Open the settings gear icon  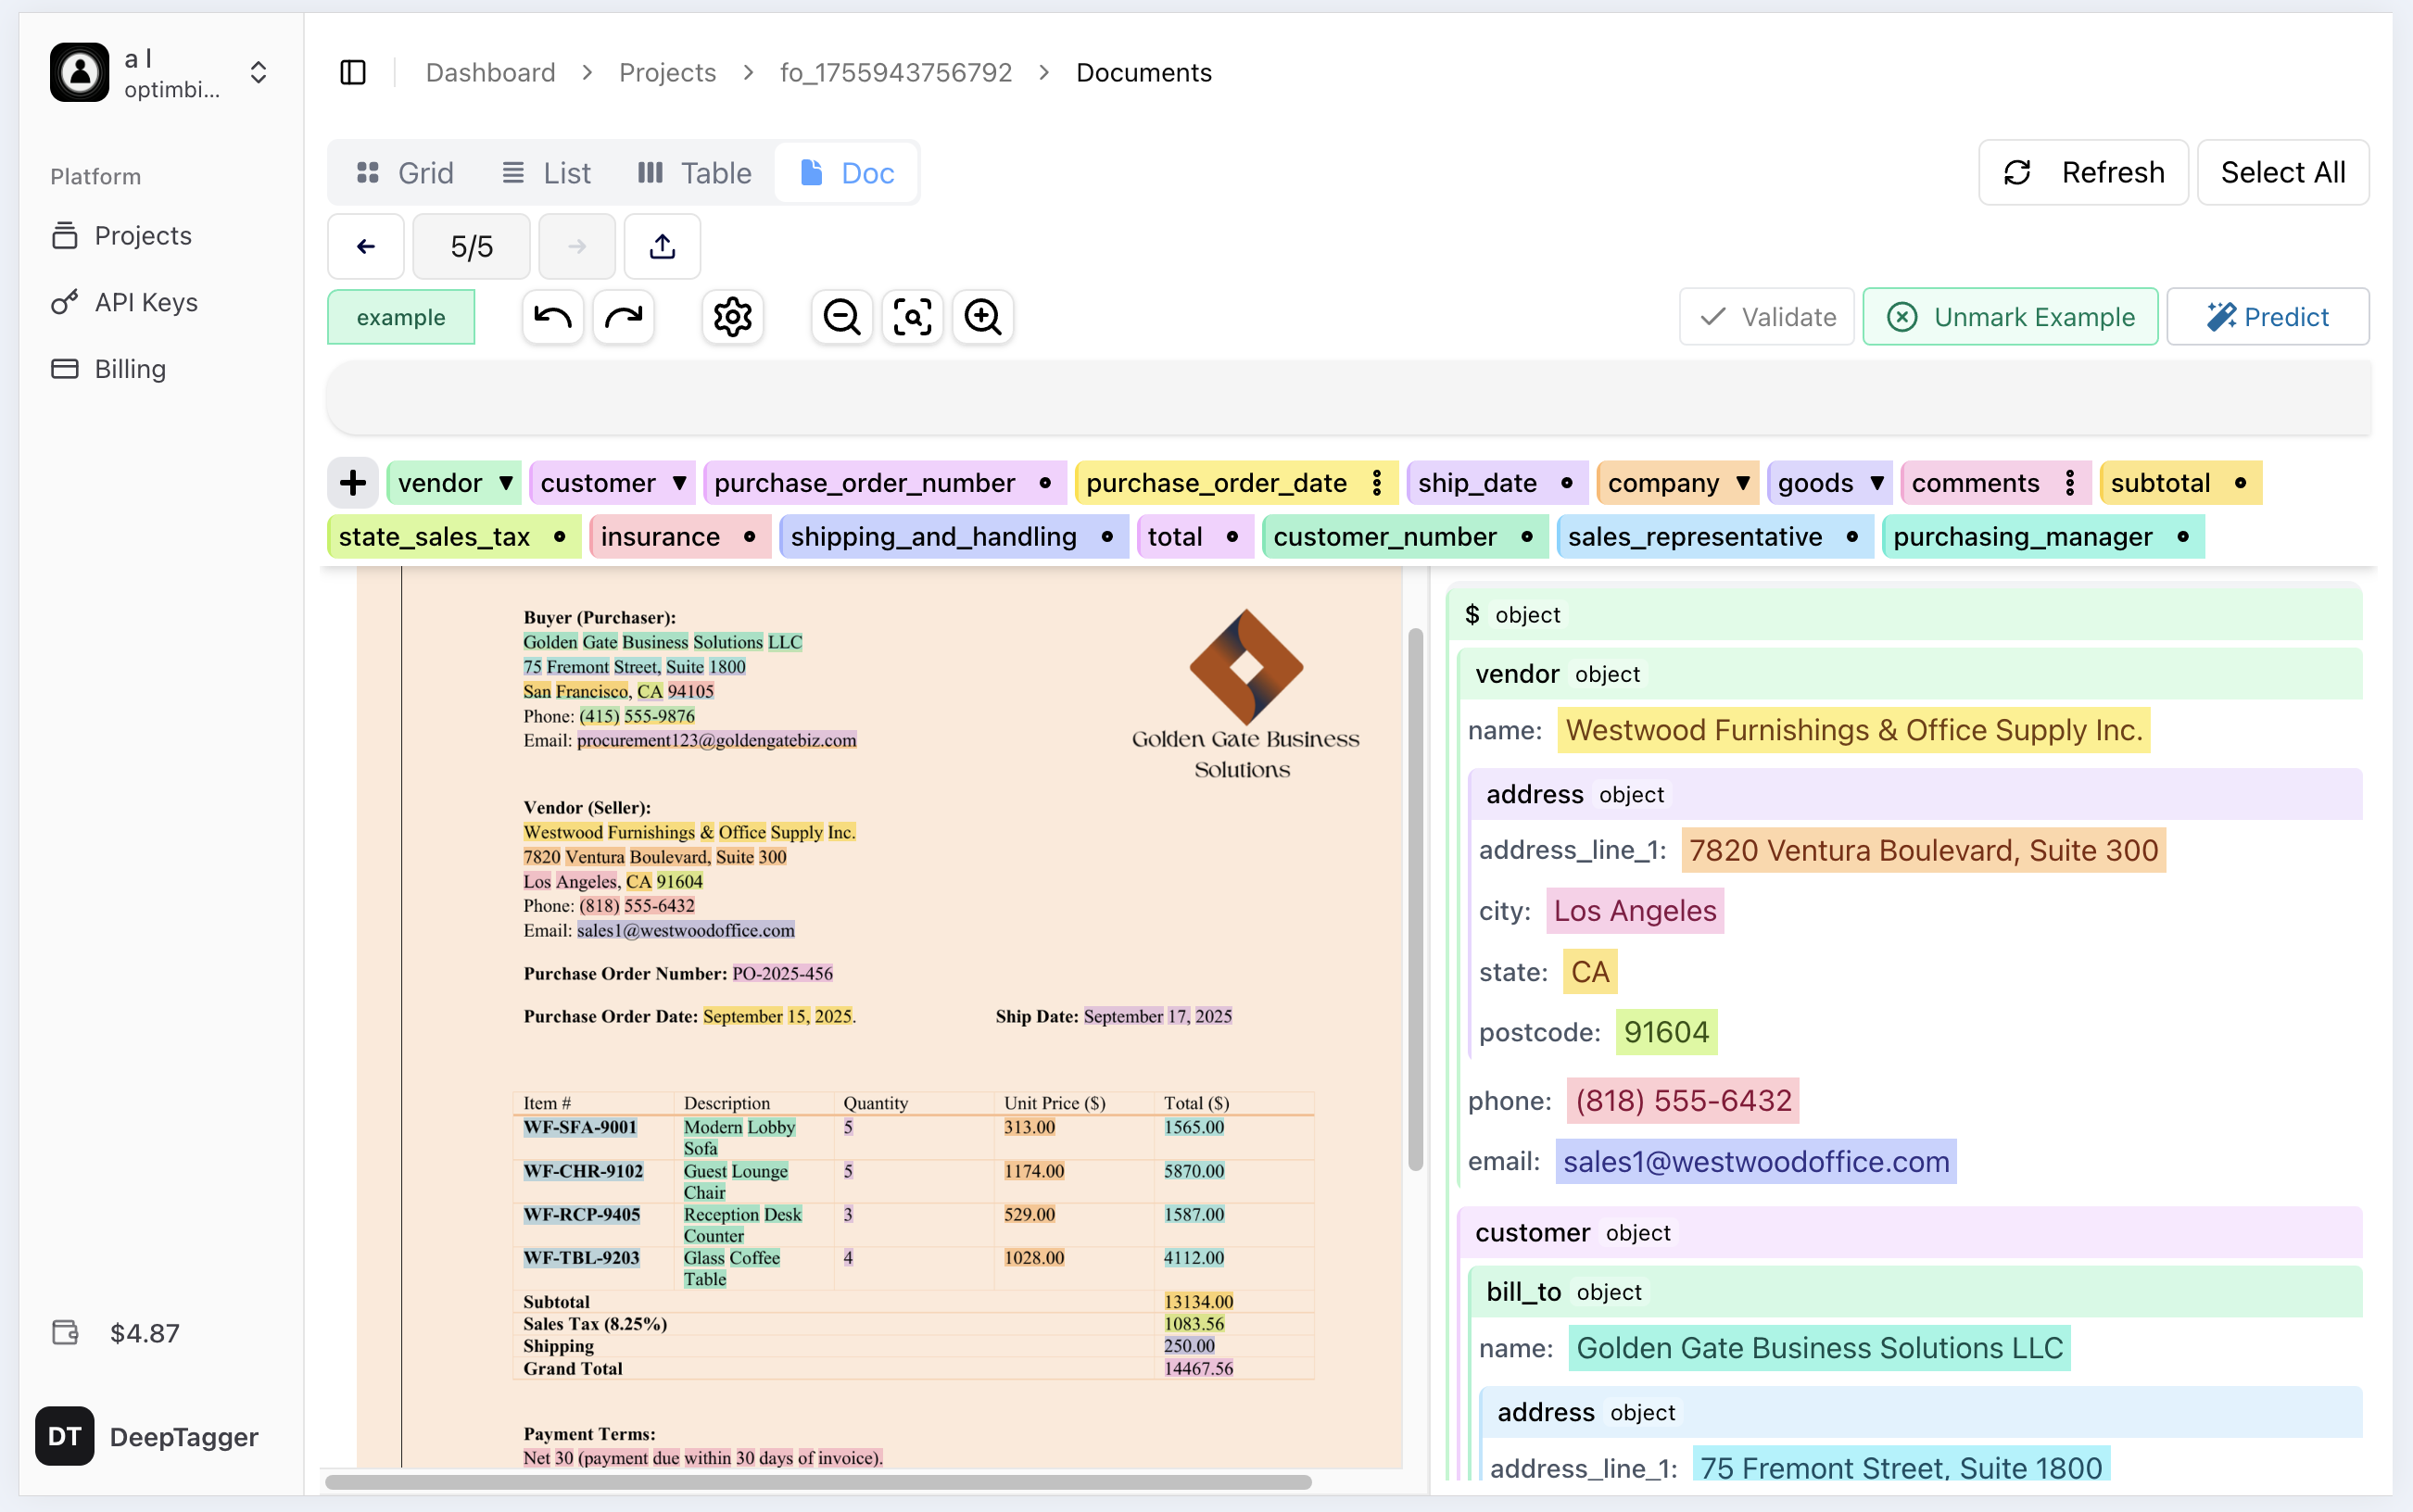732,318
